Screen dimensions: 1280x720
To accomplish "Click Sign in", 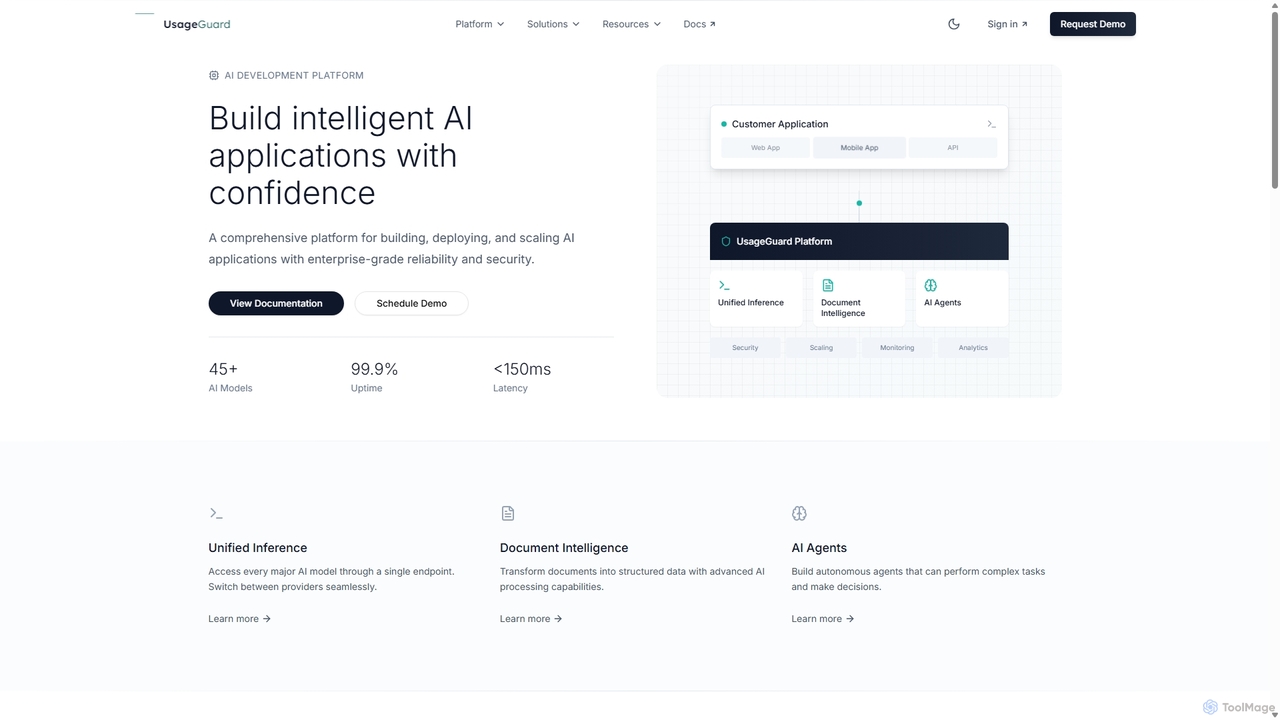I will [x=1007, y=24].
